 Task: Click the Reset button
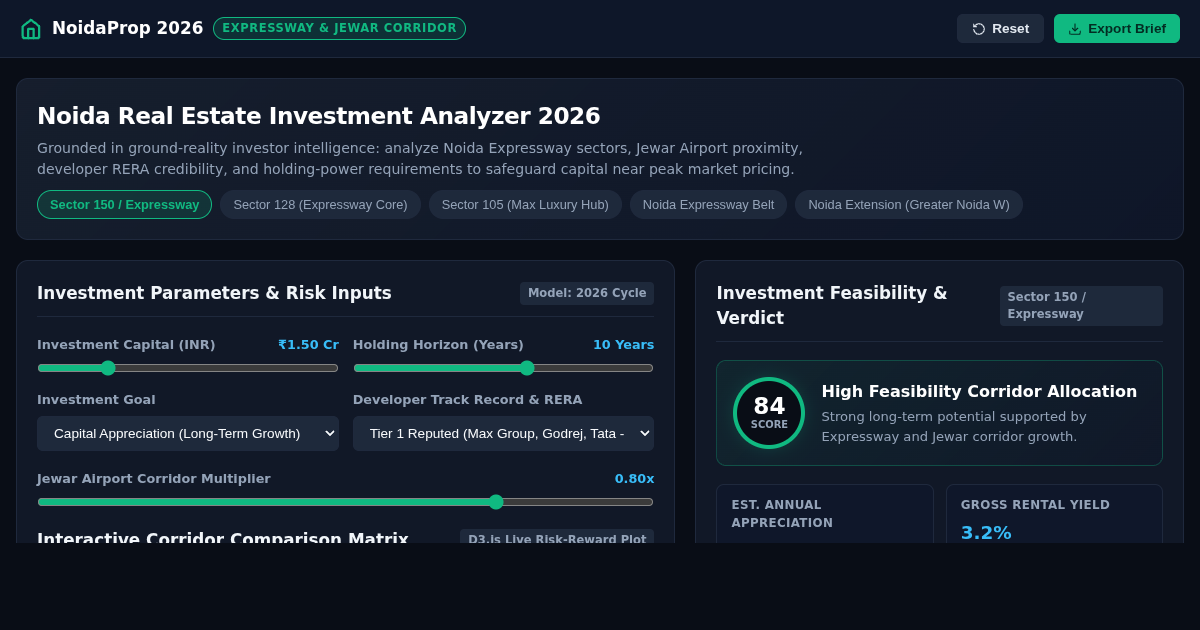point(1000,29)
